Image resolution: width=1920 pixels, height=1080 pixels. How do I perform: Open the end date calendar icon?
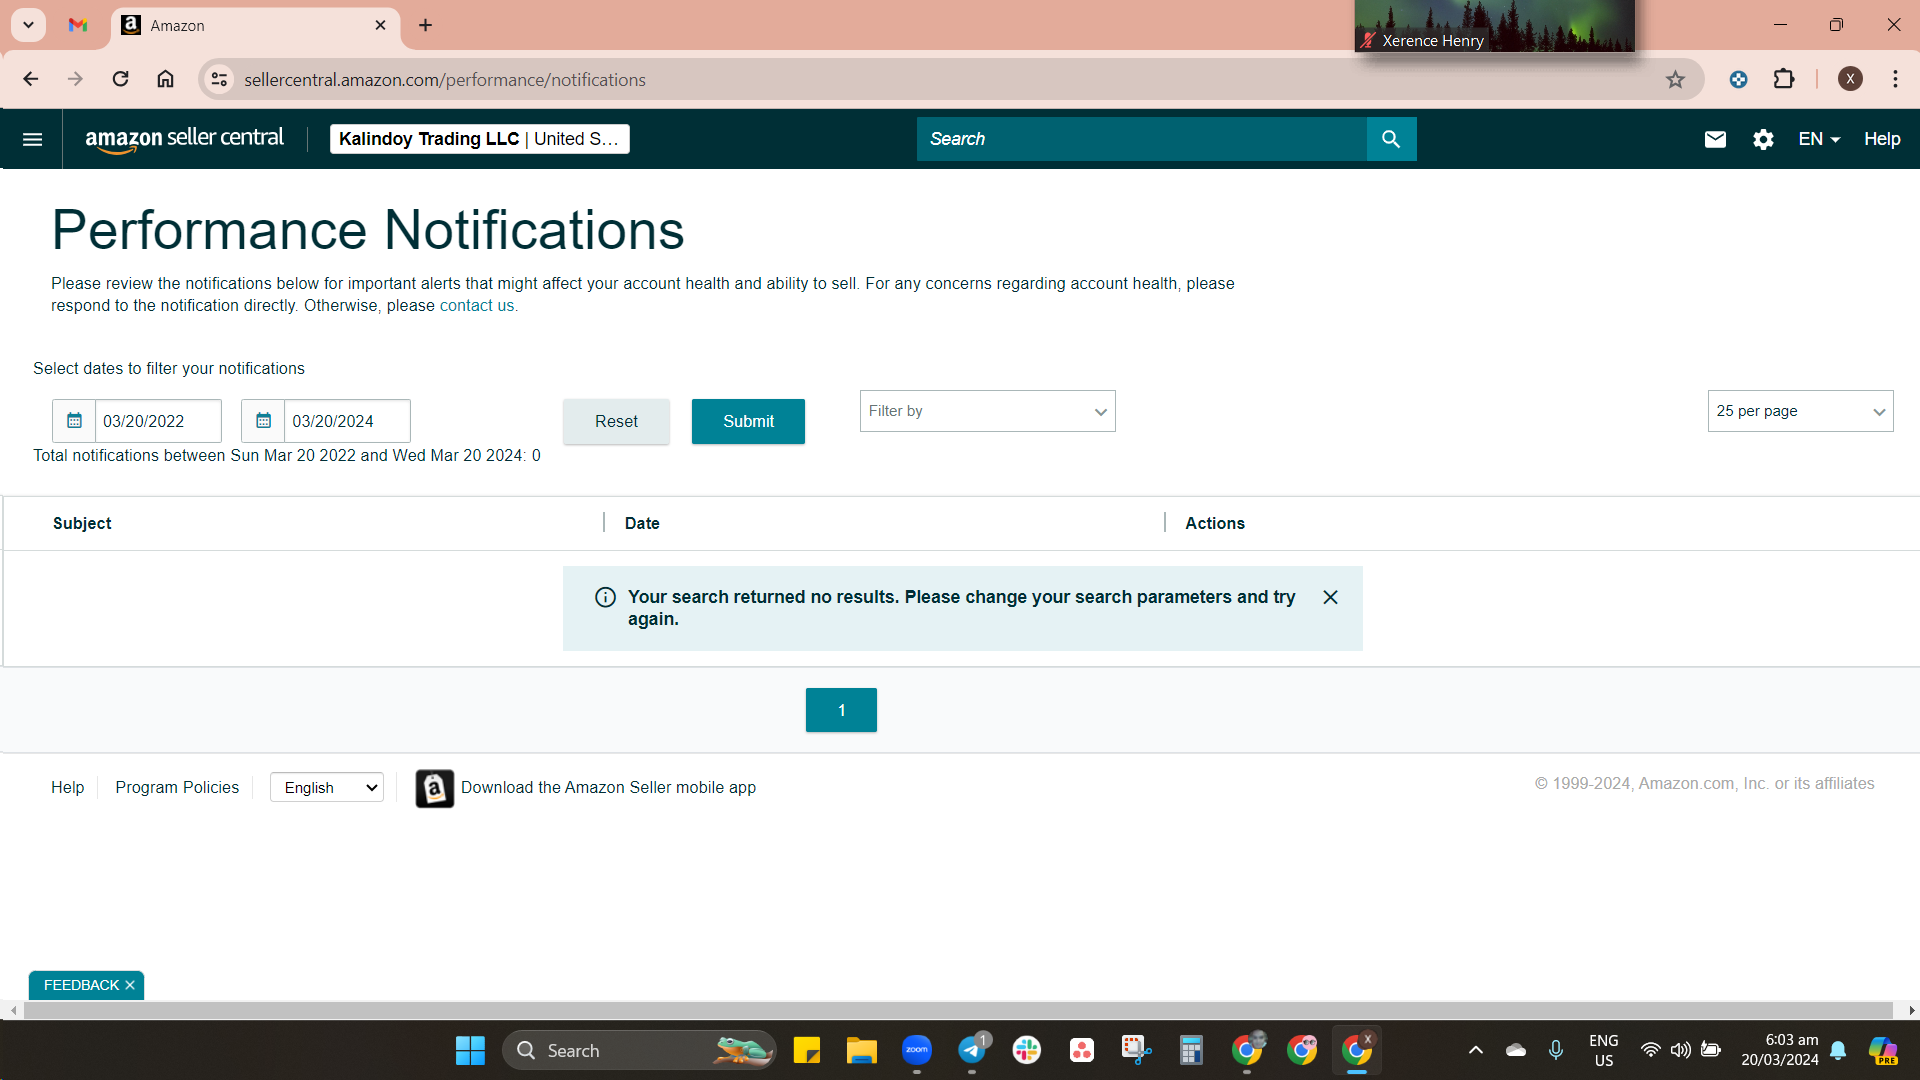263,421
